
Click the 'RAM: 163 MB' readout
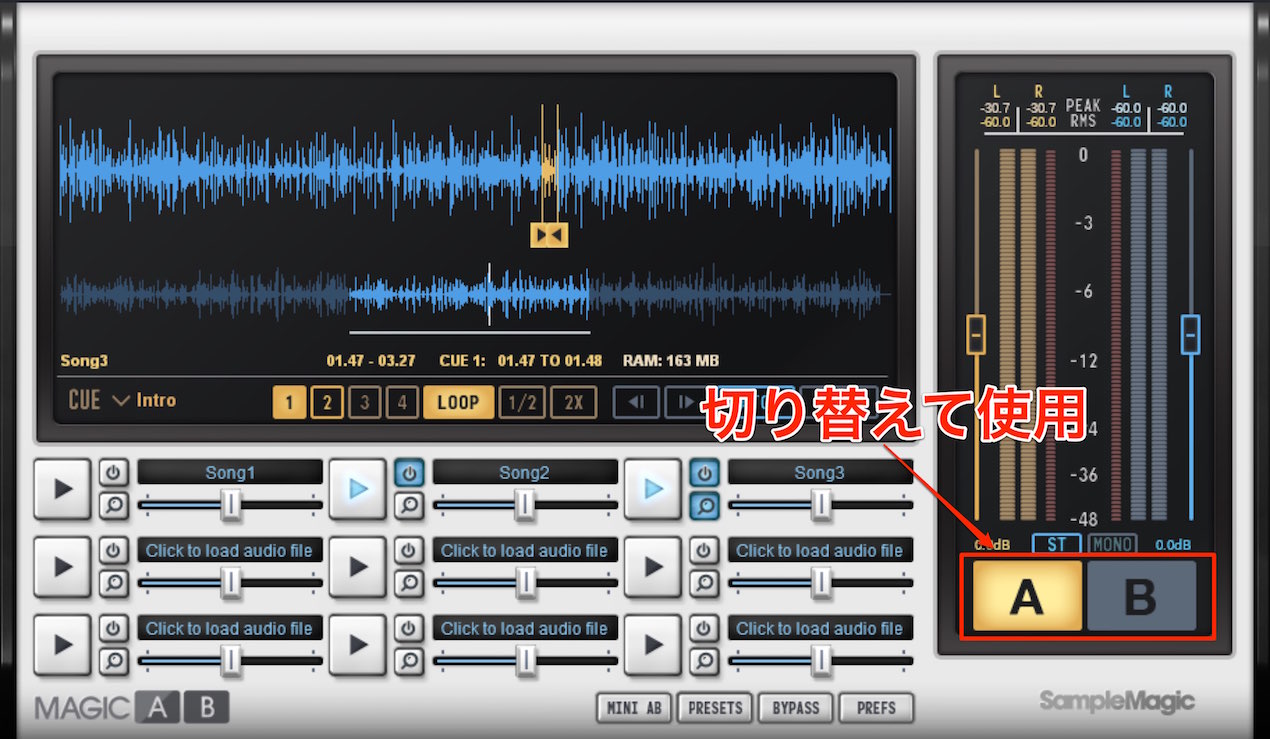tap(671, 361)
